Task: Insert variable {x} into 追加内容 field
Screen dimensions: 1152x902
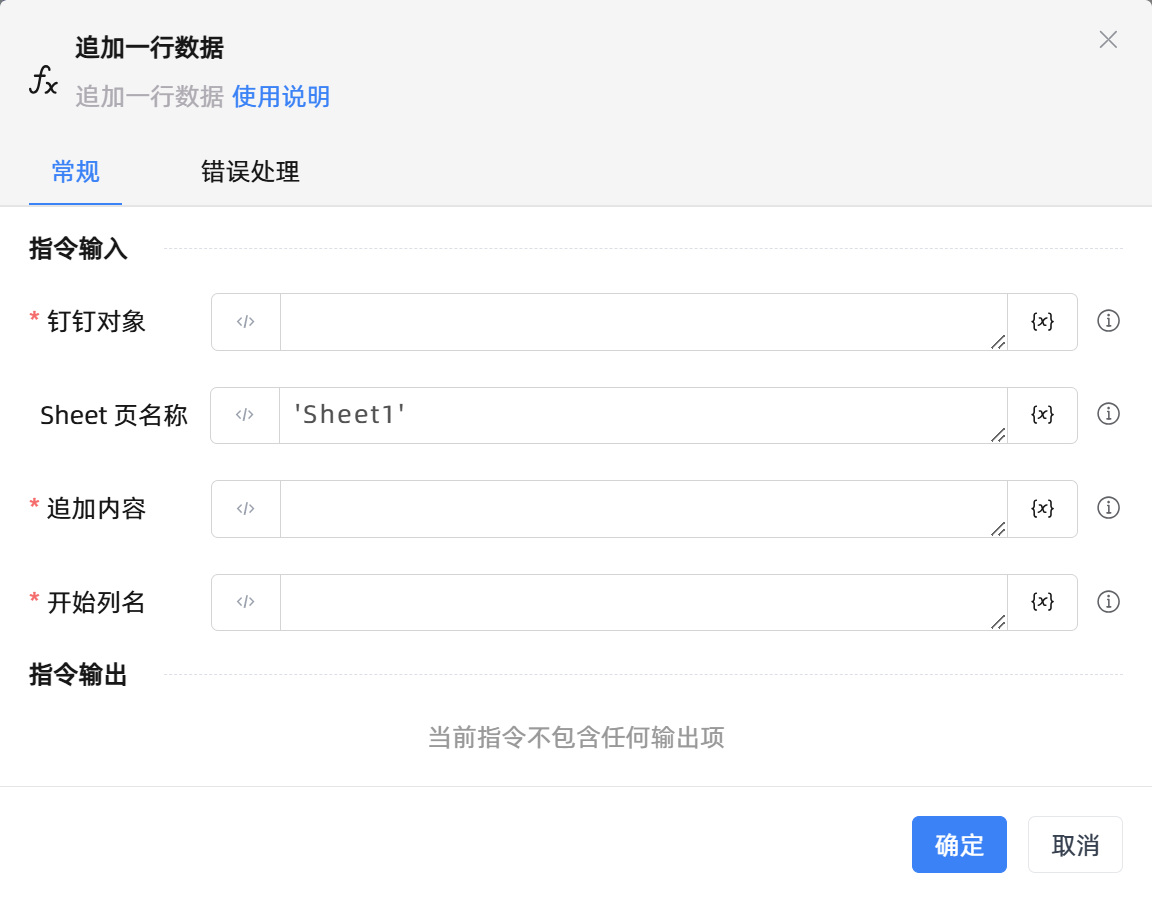Action: click(x=1042, y=509)
